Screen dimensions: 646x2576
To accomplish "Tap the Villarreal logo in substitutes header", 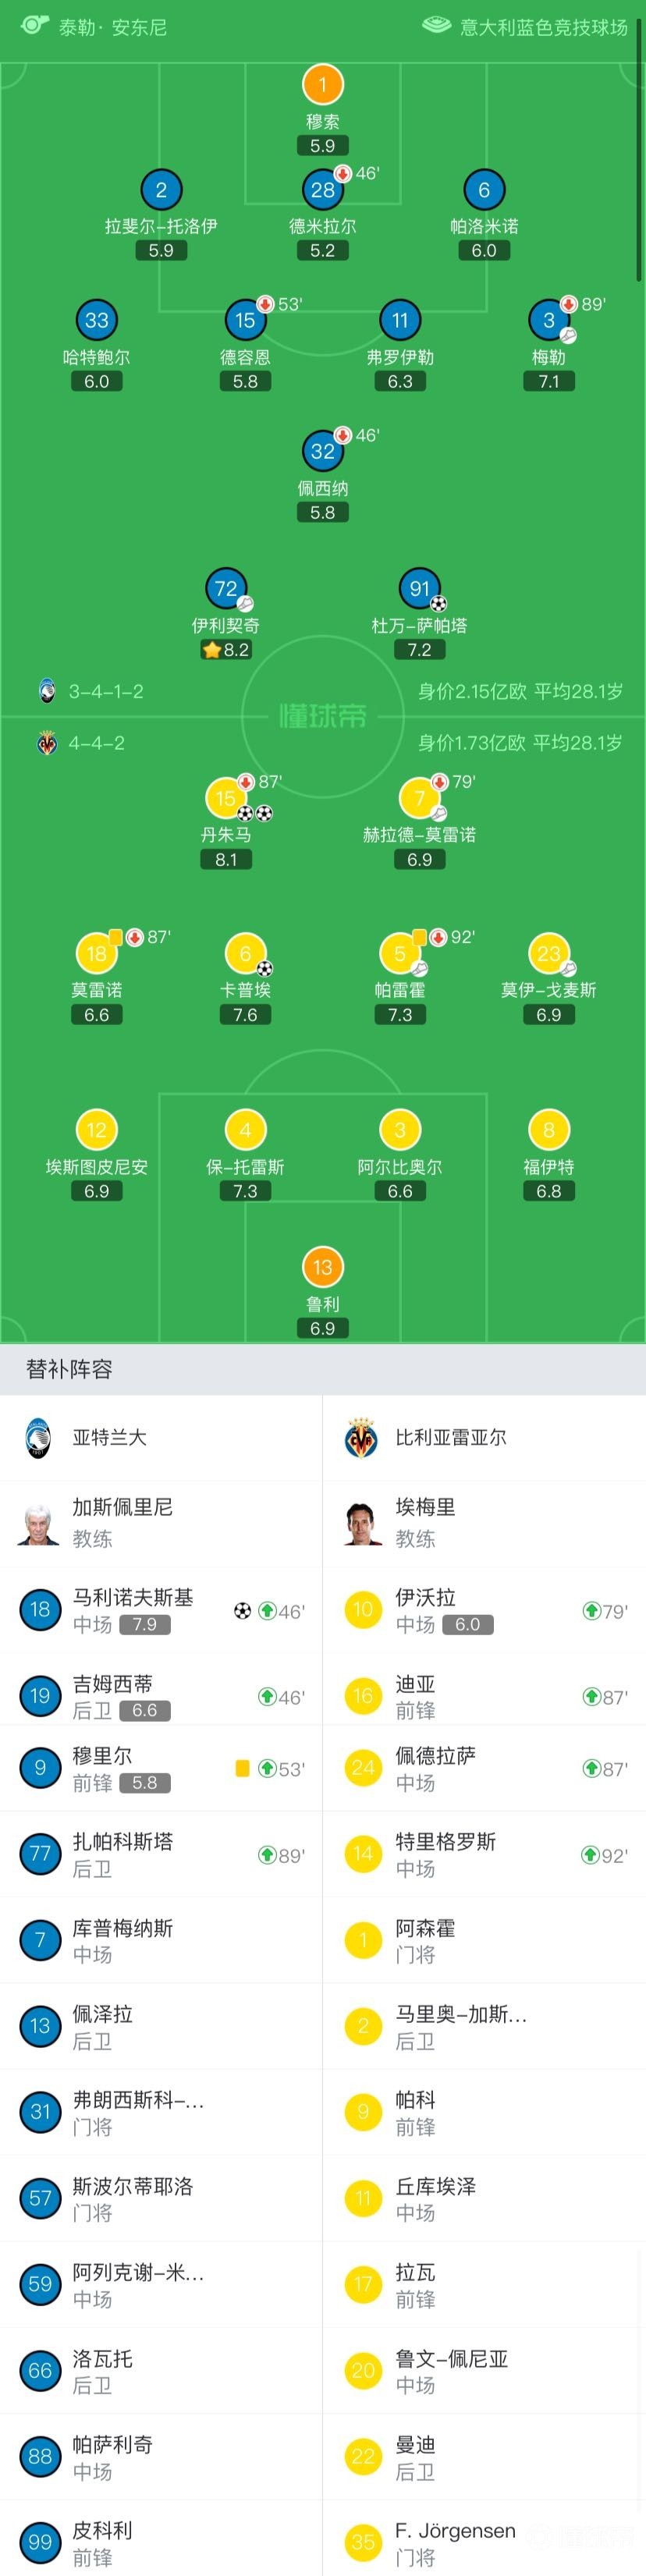I will 361,1438.
